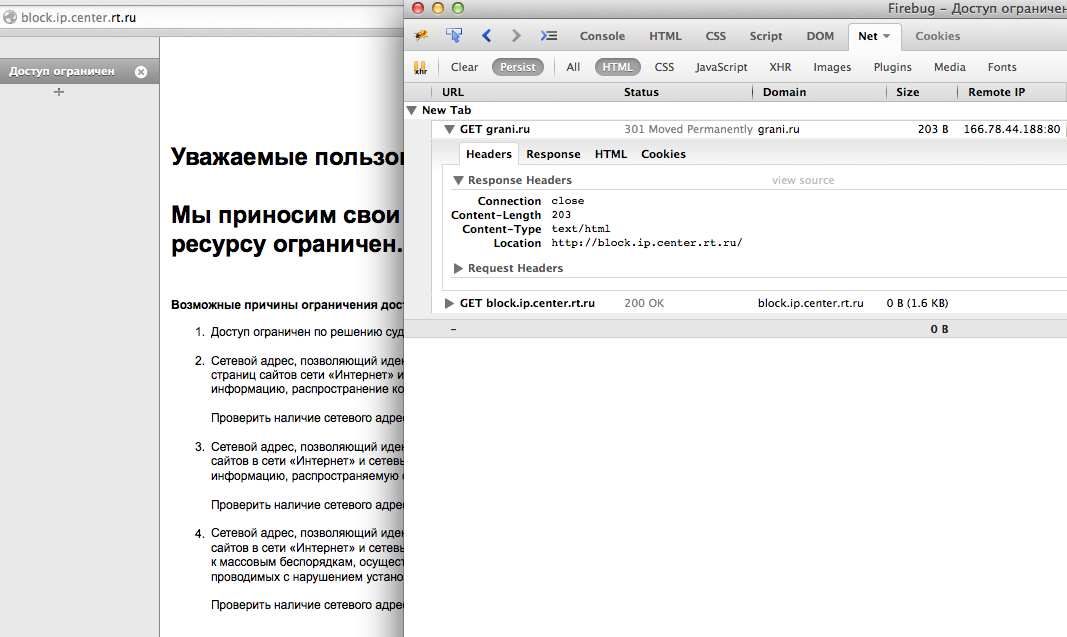The width and height of the screenshot is (1067, 637).
Task: Switch to the Console tab
Action: pos(602,35)
